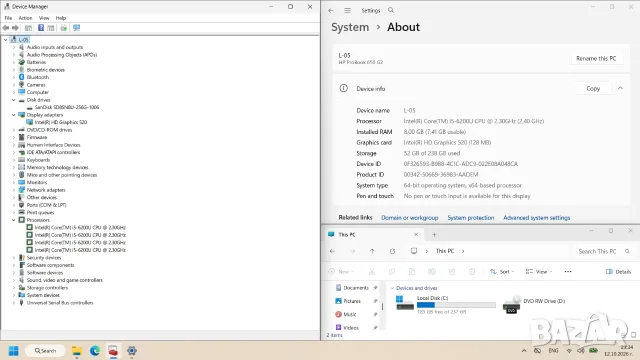Collapse the Disk drives category
Screen dimensions: 640x360
pyautogui.click(x=13, y=100)
